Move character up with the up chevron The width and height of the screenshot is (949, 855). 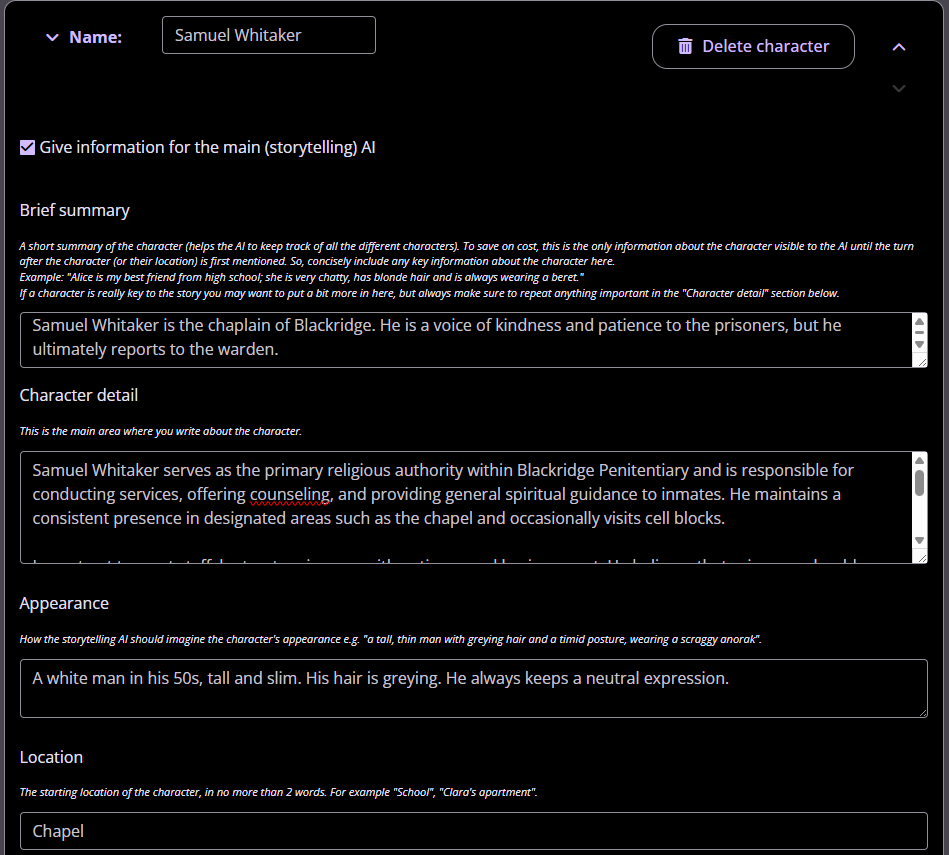(x=899, y=47)
